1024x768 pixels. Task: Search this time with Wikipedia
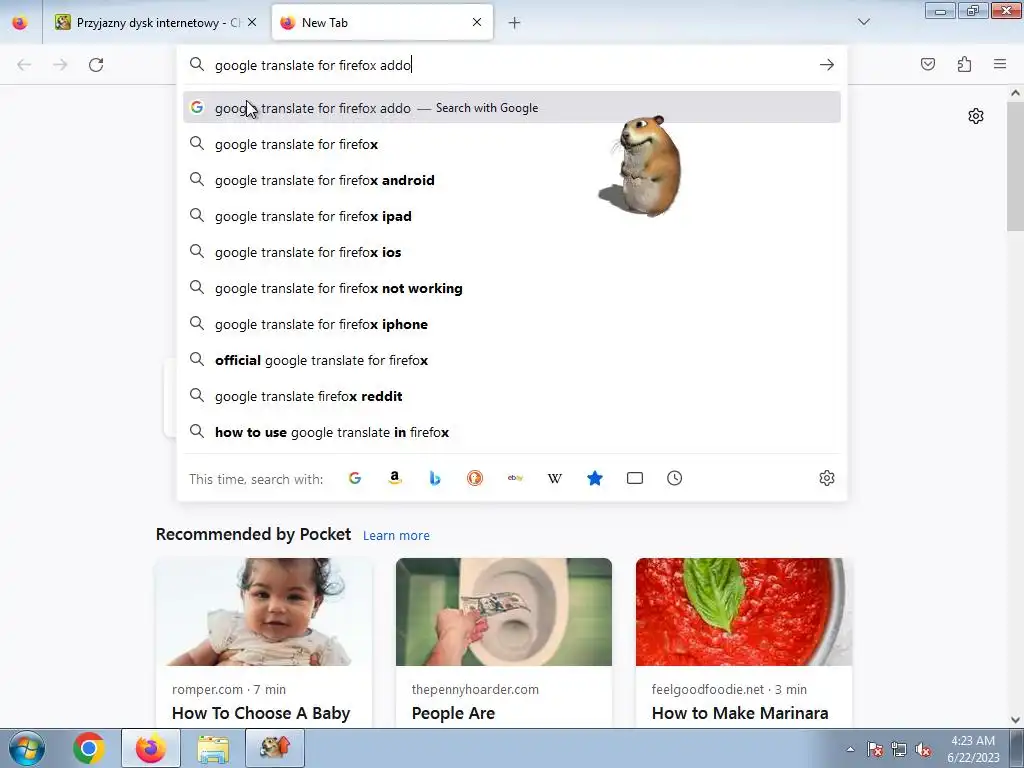pos(554,478)
